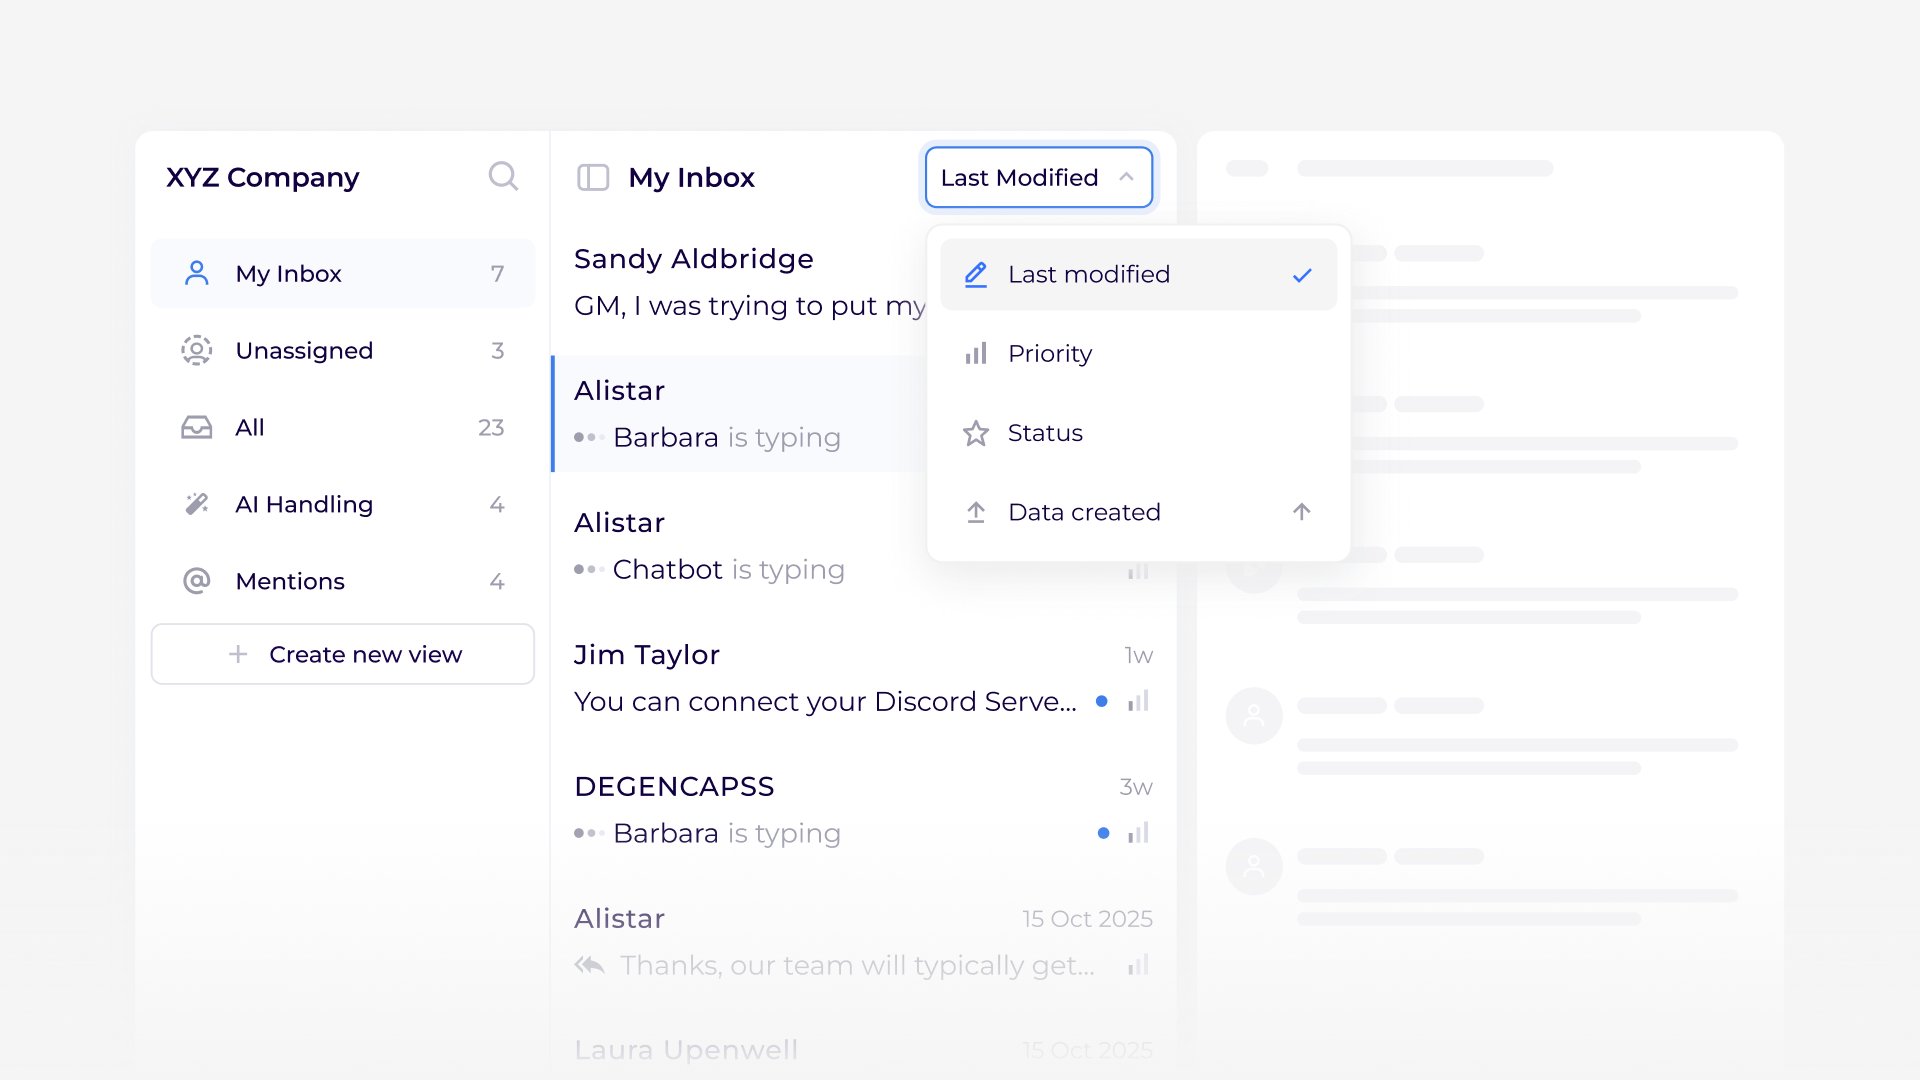This screenshot has height=1080, width=1920.
Task: Toggle the sidebar panel icon beside My Inbox
Action: click(593, 178)
